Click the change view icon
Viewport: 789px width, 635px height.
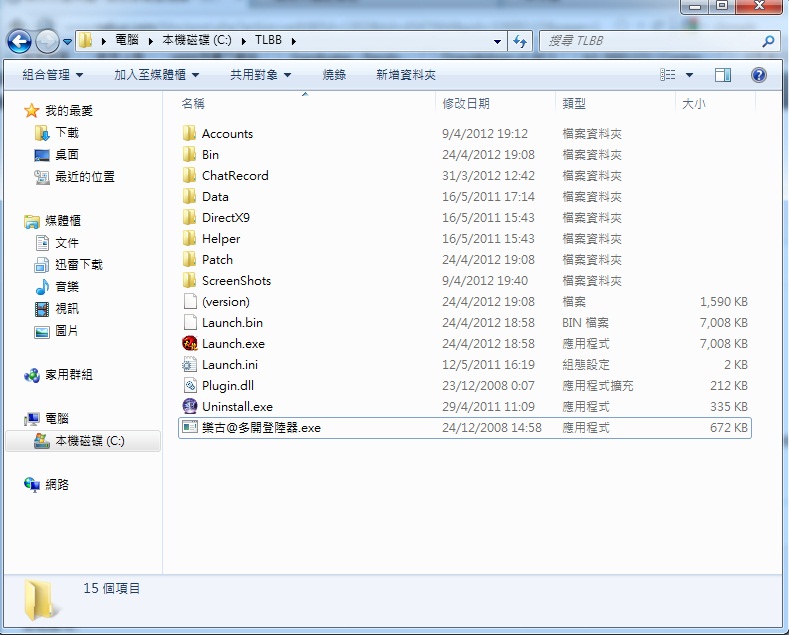[x=668, y=75]
